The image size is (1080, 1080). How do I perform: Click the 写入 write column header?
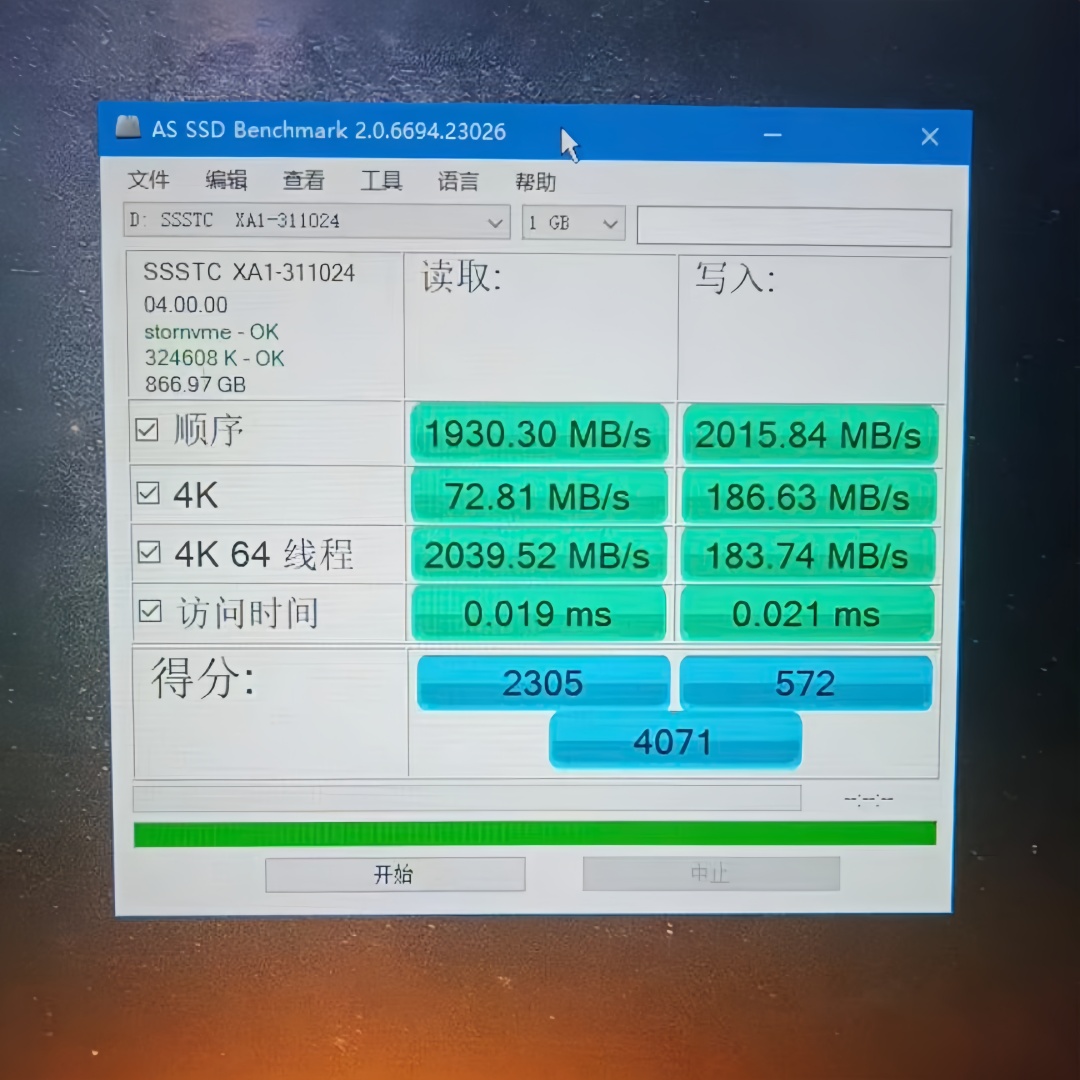pyautogui.click(x=735, y=278)
